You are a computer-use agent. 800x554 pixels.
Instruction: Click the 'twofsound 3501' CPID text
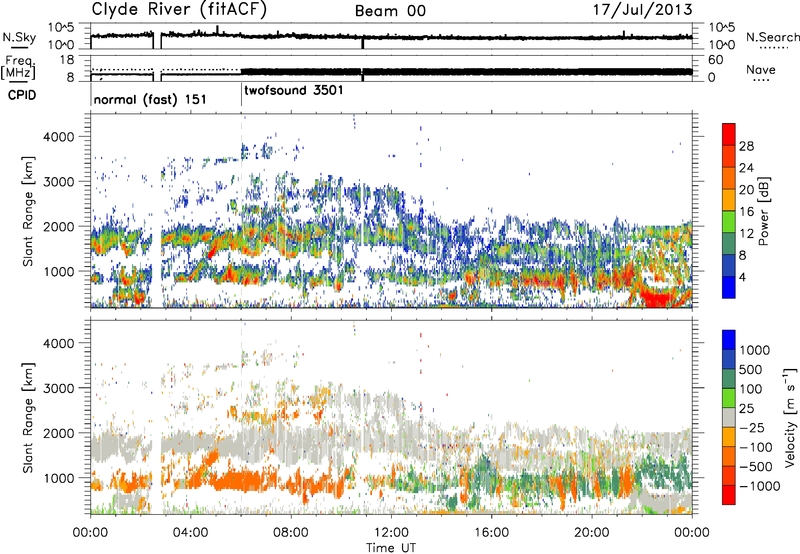click(294, 90)
